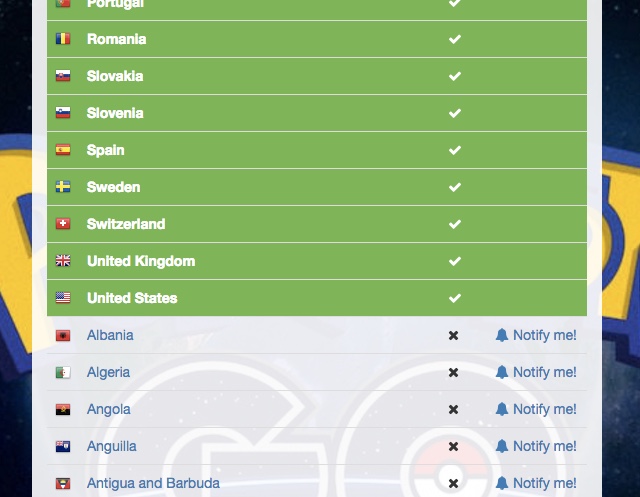
Task: Click the Switzerland flag icon
Action: (63, 224)
